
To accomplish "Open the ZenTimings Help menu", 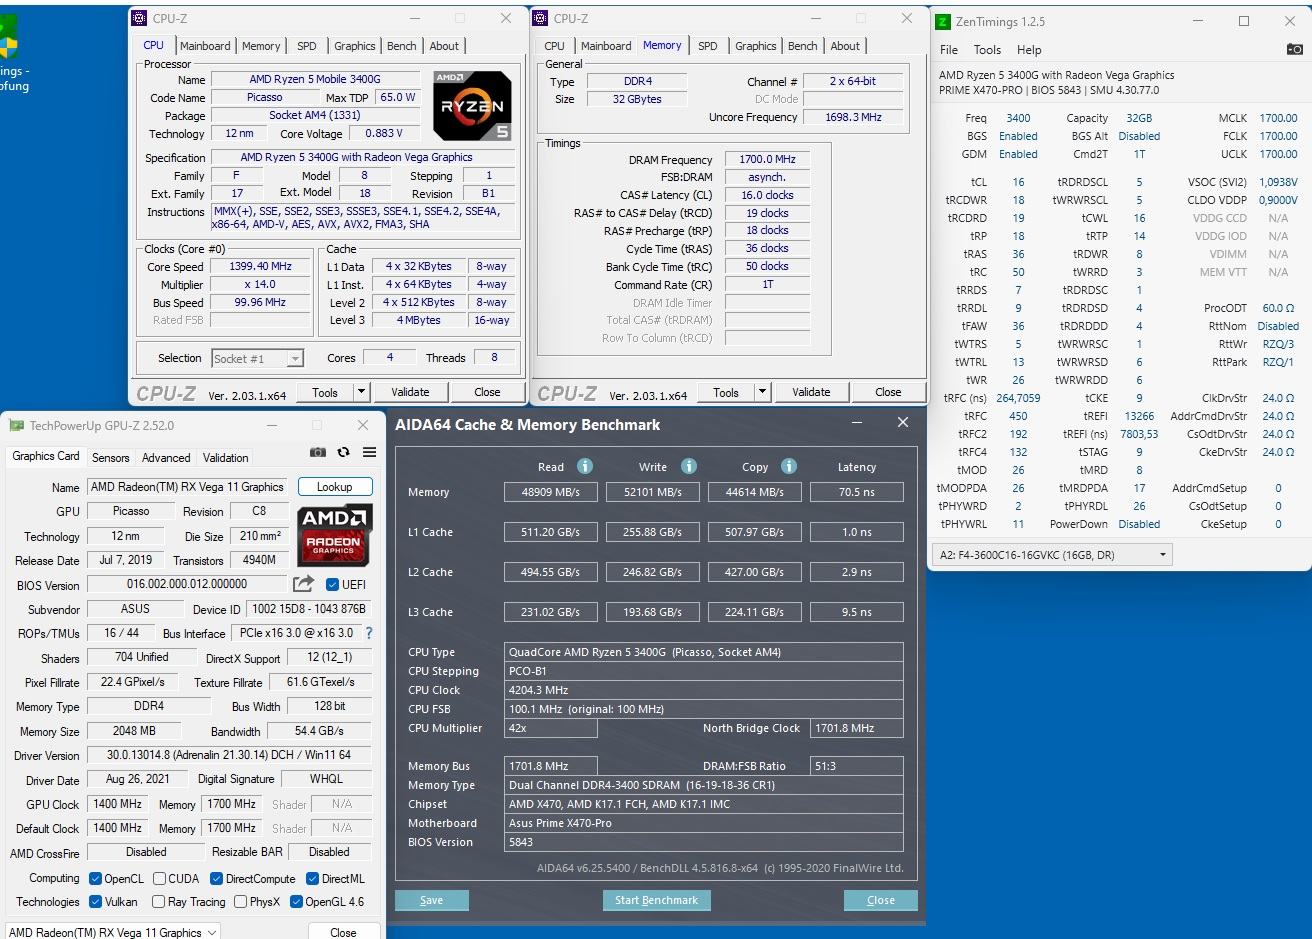I will [x=1029, y=49].
